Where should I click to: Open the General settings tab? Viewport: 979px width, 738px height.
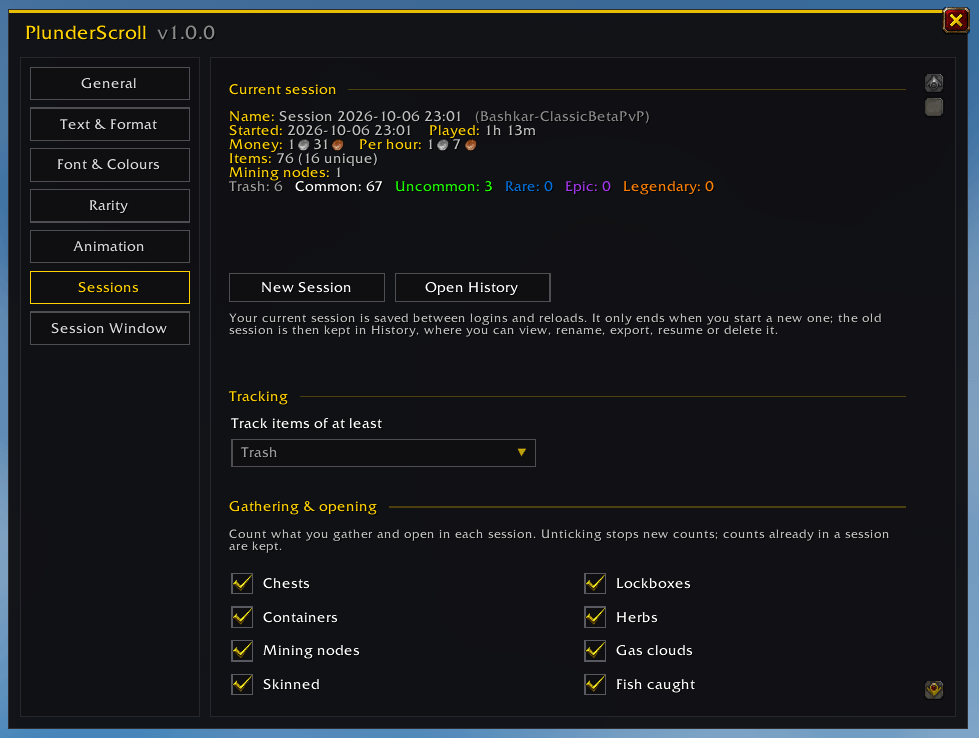(x=110, y=83)
